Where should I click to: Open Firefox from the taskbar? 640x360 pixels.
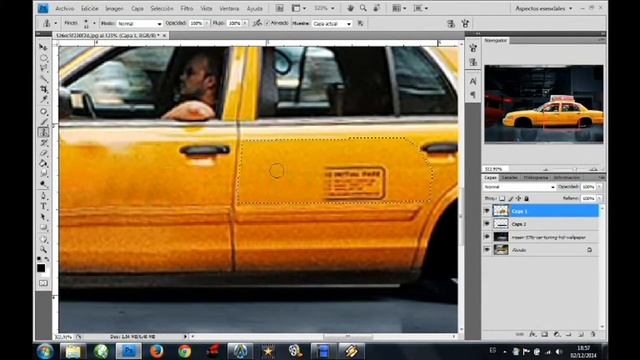coord(156,351)
